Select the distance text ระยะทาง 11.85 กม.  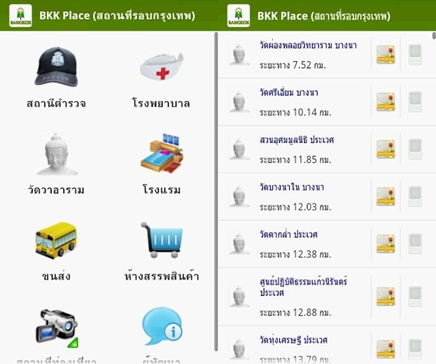tap(295, 160)
